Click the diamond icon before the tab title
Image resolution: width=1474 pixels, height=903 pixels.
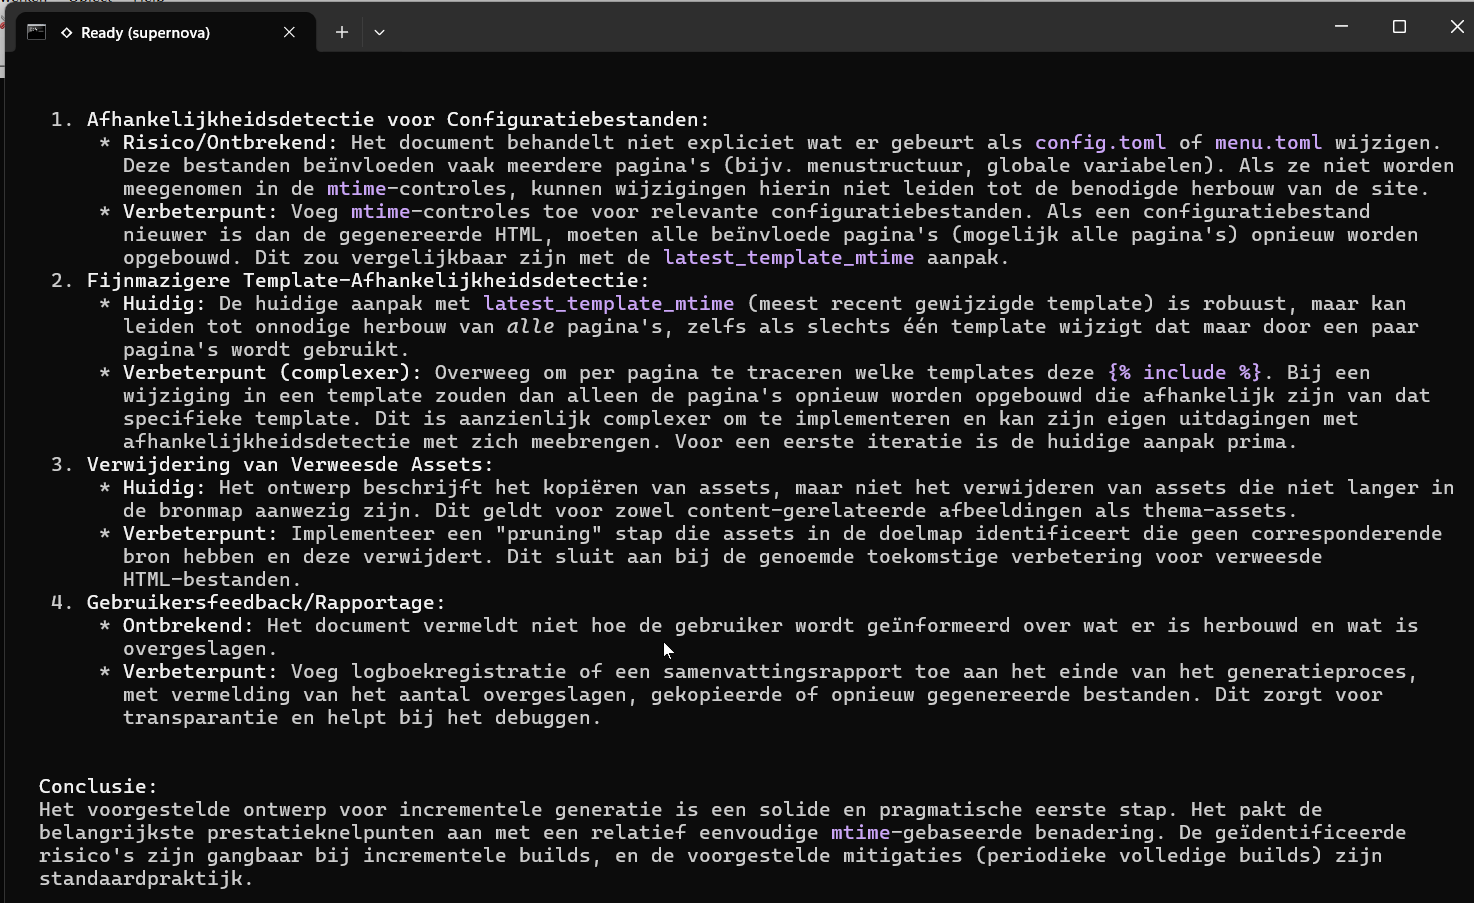[x=66, y=33]
